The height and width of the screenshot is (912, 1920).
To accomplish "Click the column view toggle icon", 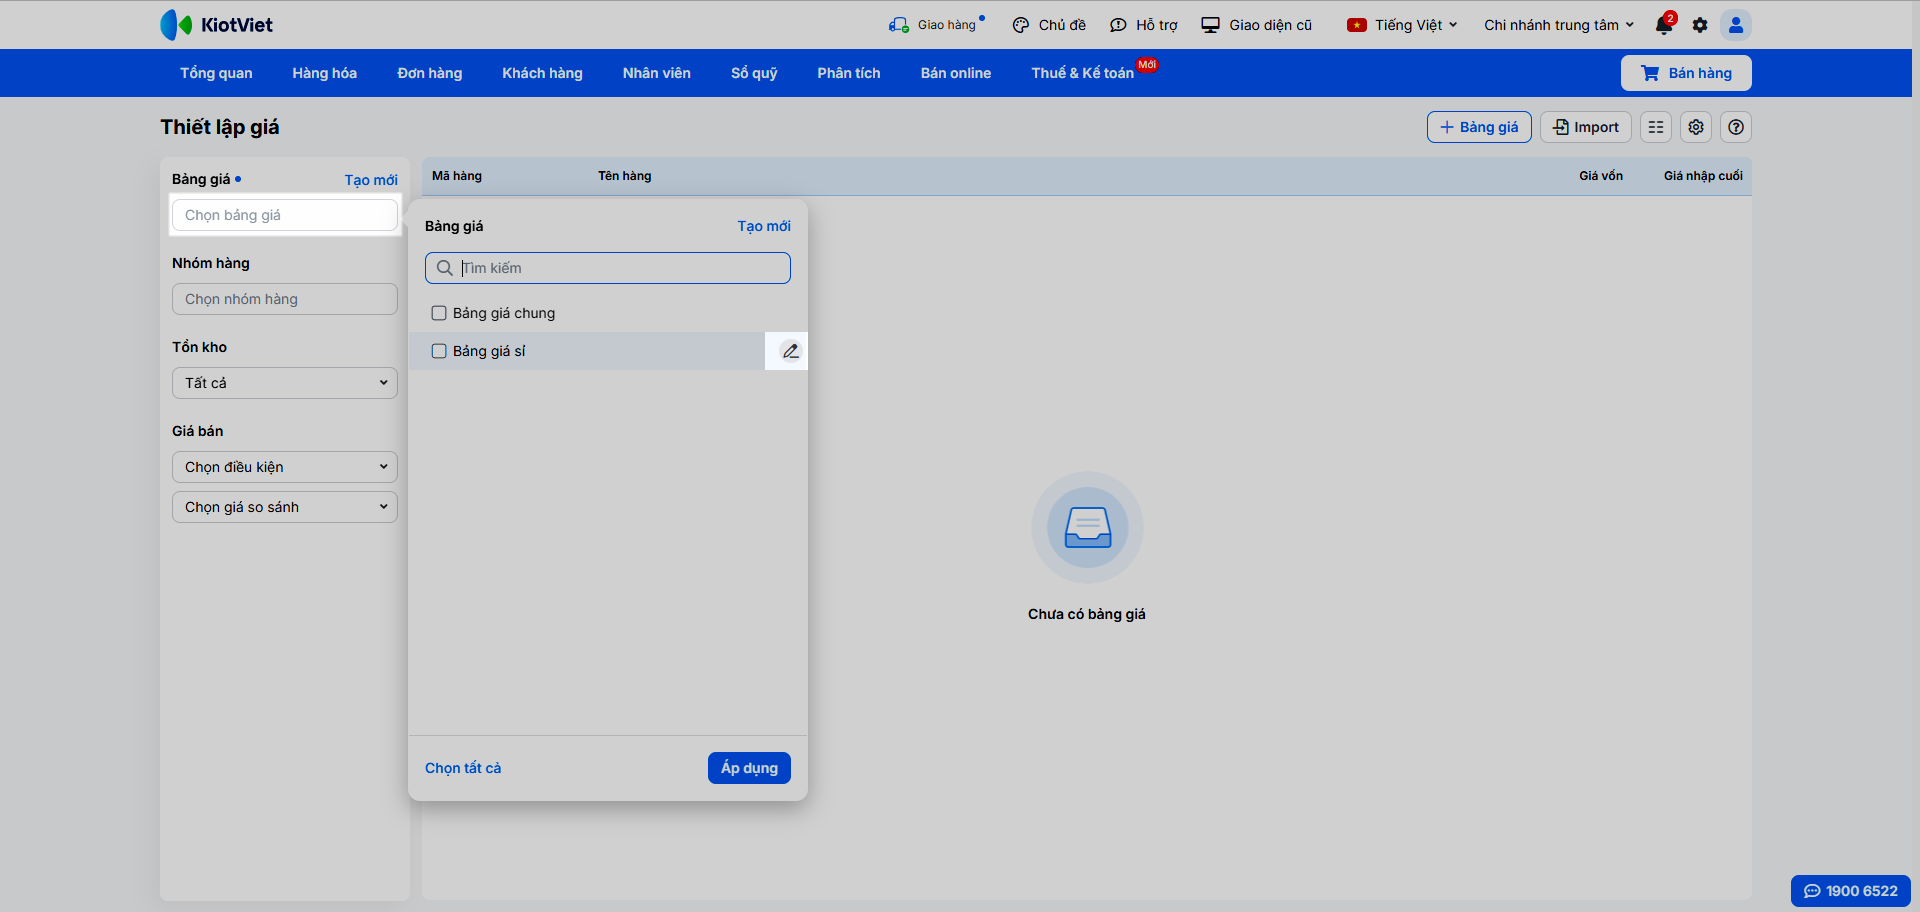I will click(x=1656, y=127).
